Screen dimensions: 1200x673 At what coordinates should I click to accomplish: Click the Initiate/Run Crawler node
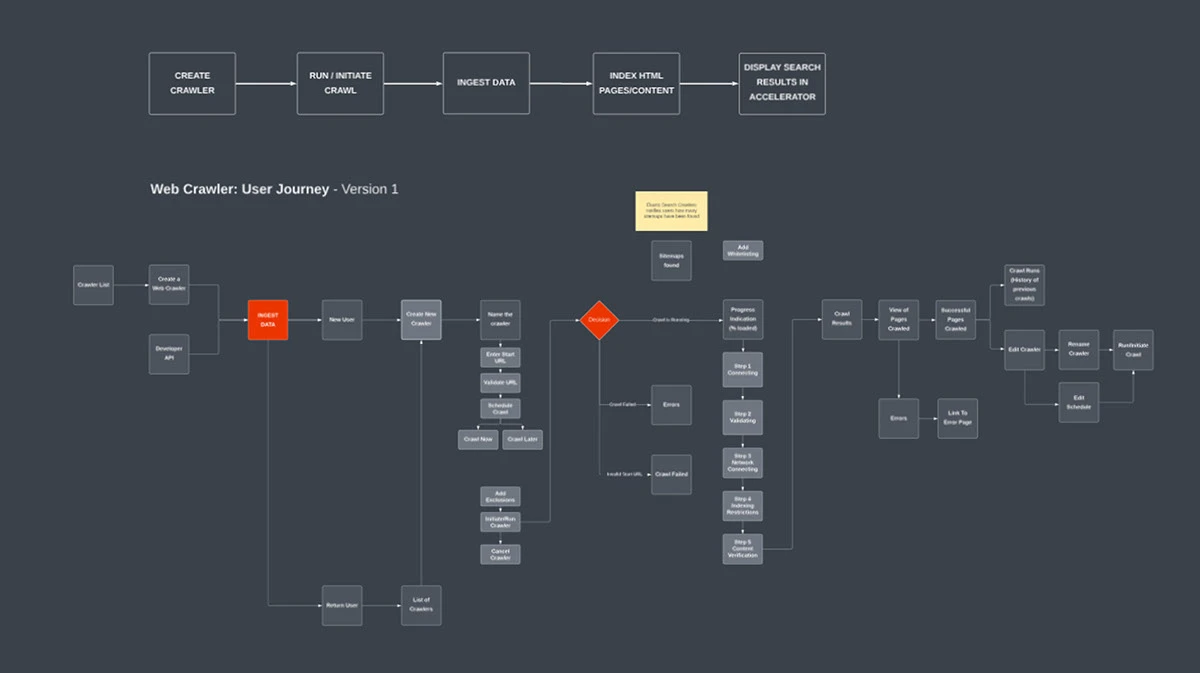pos(500,522)
